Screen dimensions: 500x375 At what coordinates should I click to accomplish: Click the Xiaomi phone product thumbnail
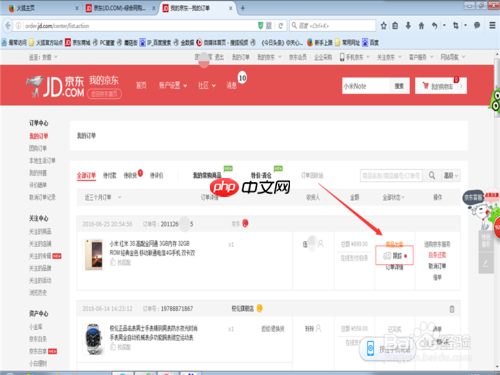(x=93, y=254)
